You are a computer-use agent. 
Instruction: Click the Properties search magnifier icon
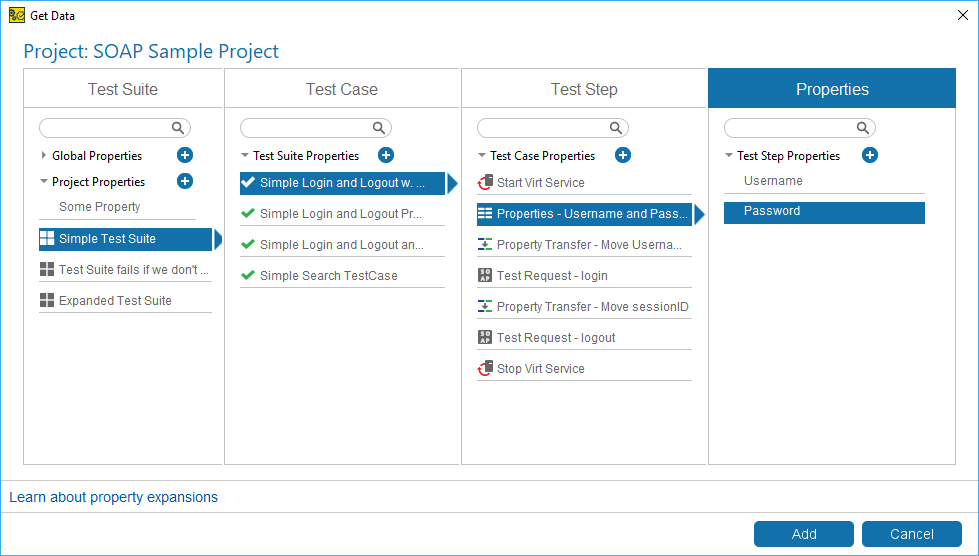point(863,128)
